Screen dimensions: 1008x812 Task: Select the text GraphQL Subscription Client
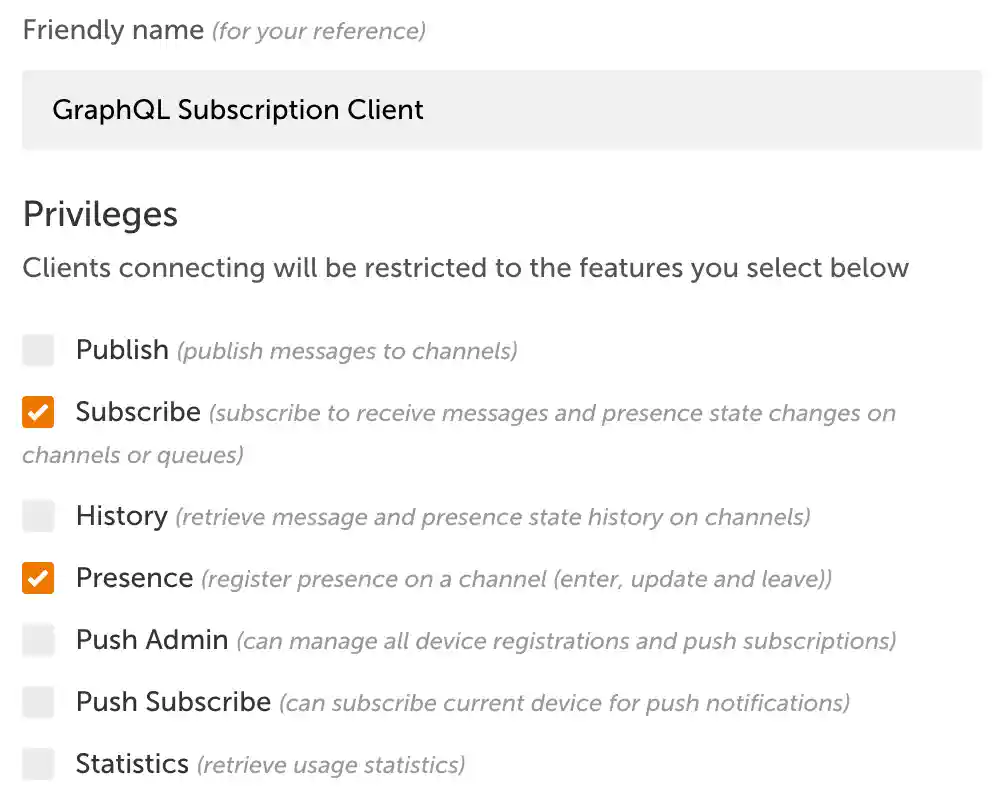tap(238, 110)
